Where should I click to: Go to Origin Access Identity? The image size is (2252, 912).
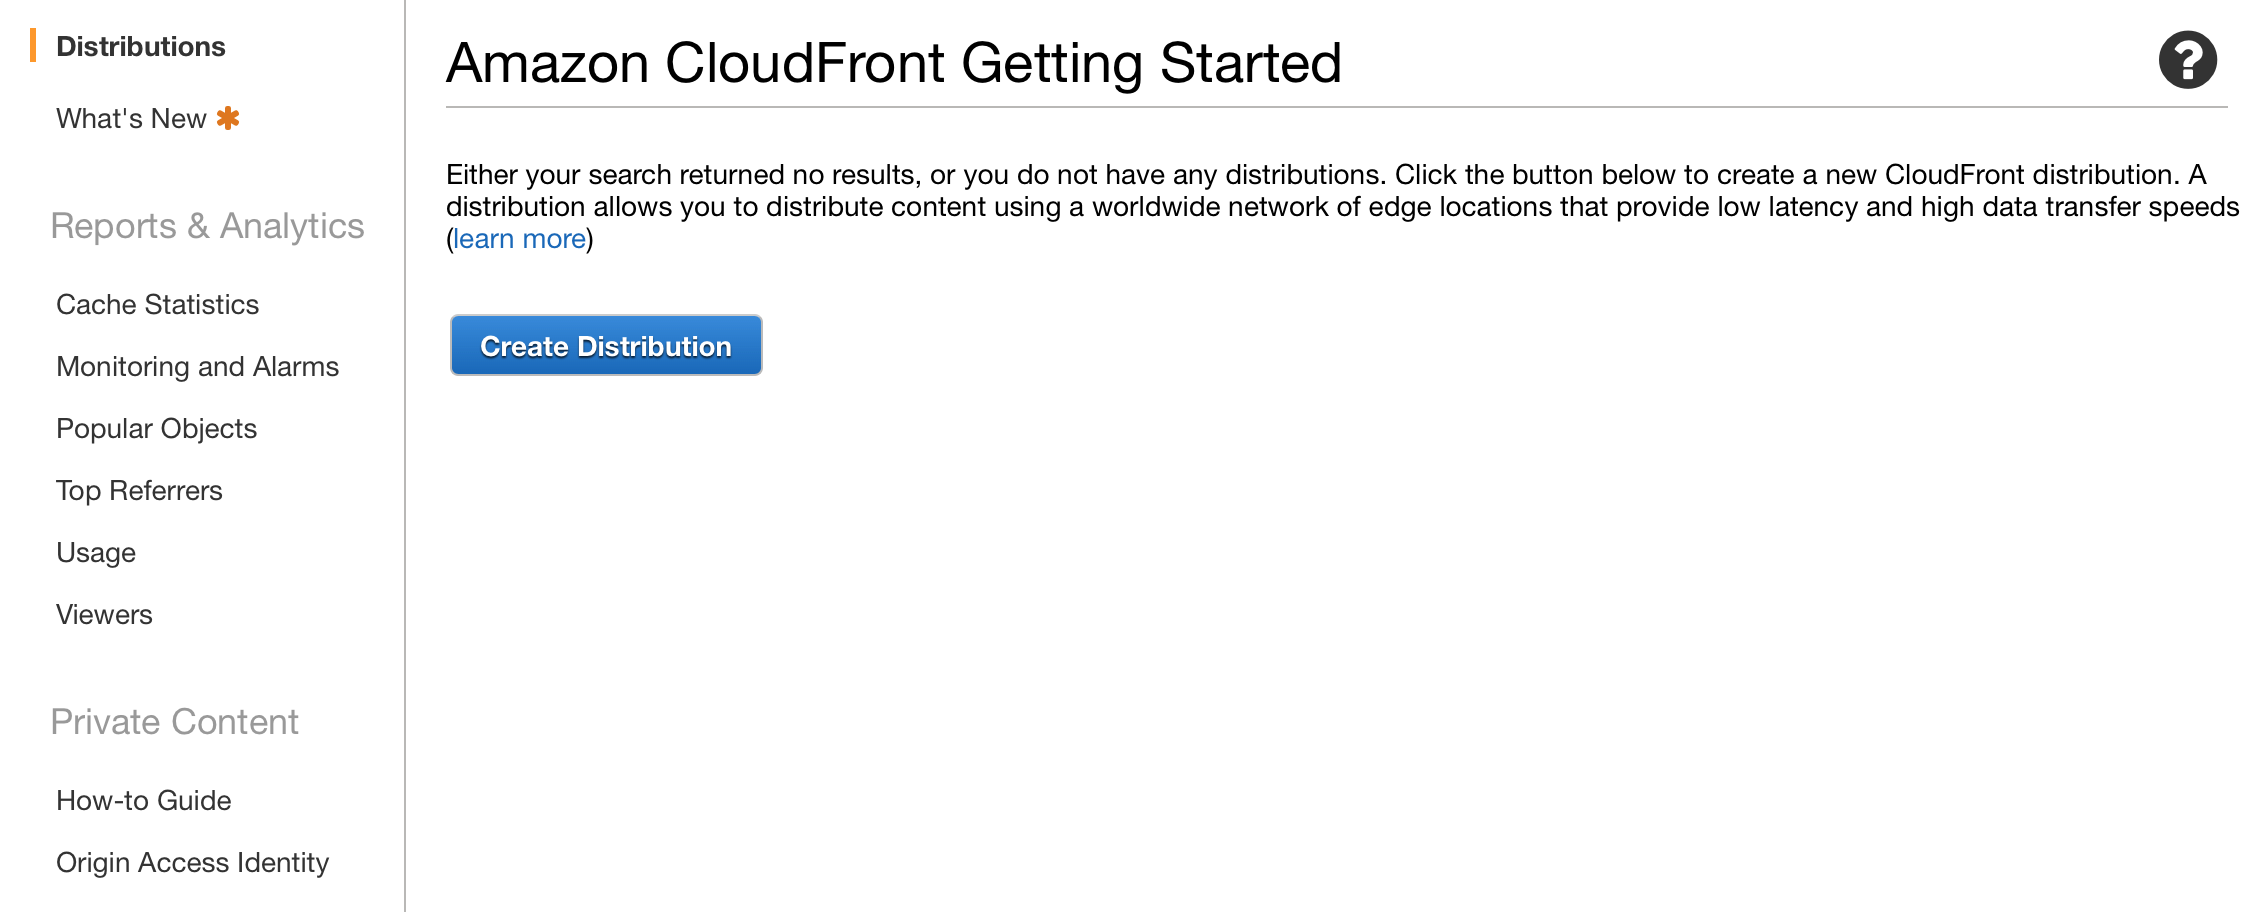tap(192, 862)
